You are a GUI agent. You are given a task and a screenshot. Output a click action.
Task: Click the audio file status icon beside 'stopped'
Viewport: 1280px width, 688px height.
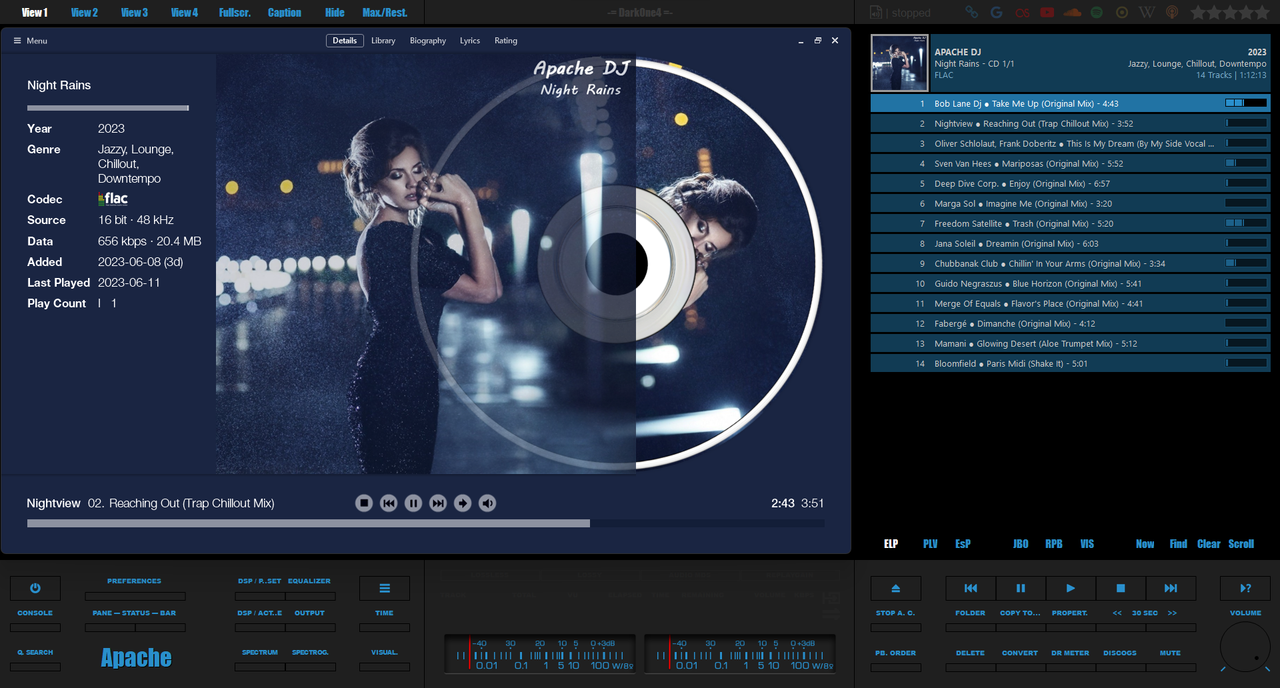coord(876,12)
